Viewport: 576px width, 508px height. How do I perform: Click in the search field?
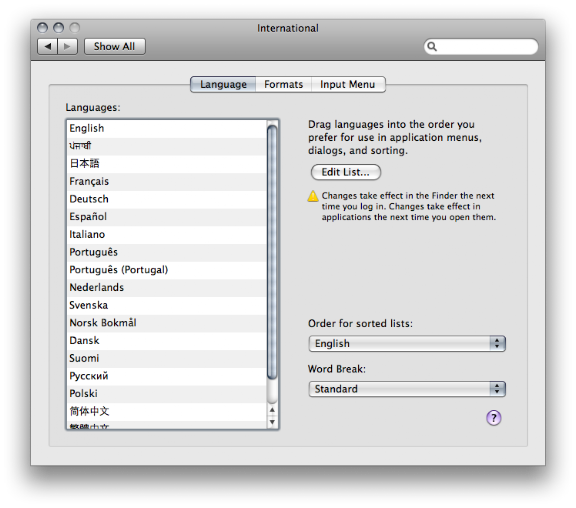click(x=481, y=47)
